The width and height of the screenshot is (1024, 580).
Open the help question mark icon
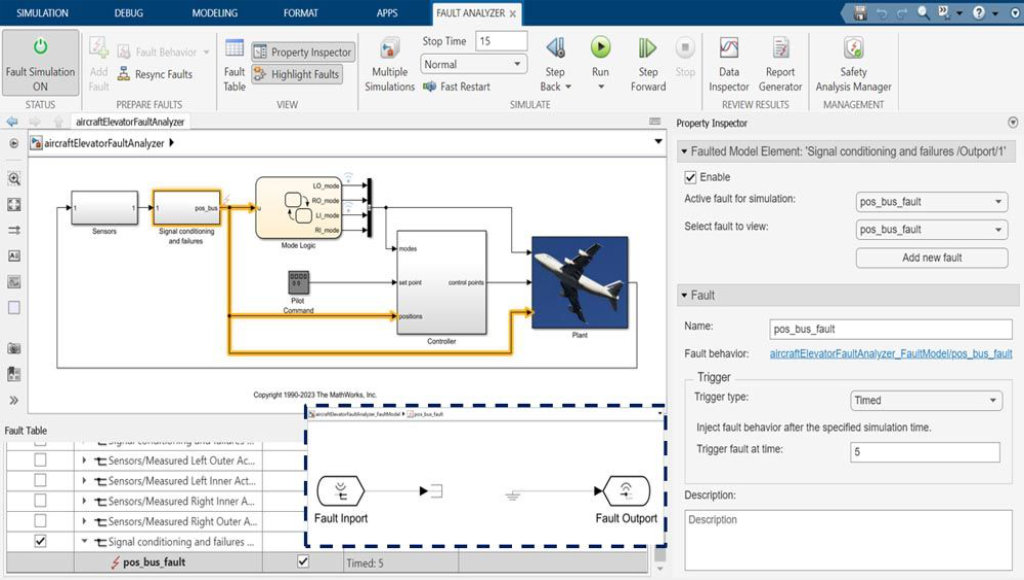[978, 12]
